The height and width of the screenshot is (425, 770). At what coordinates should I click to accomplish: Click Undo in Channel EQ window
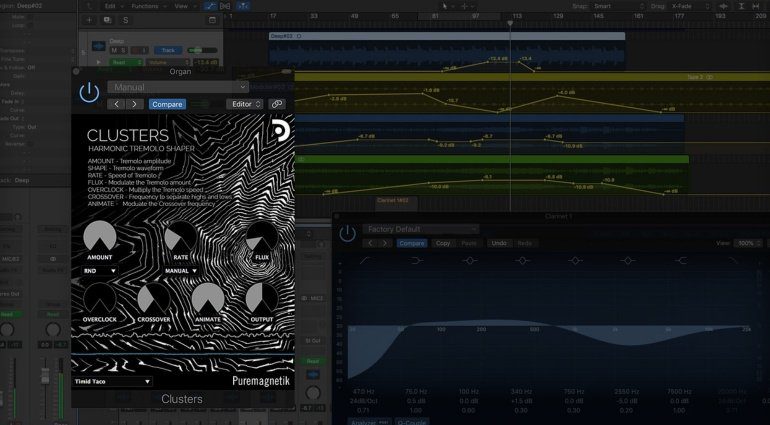point(499,243)
